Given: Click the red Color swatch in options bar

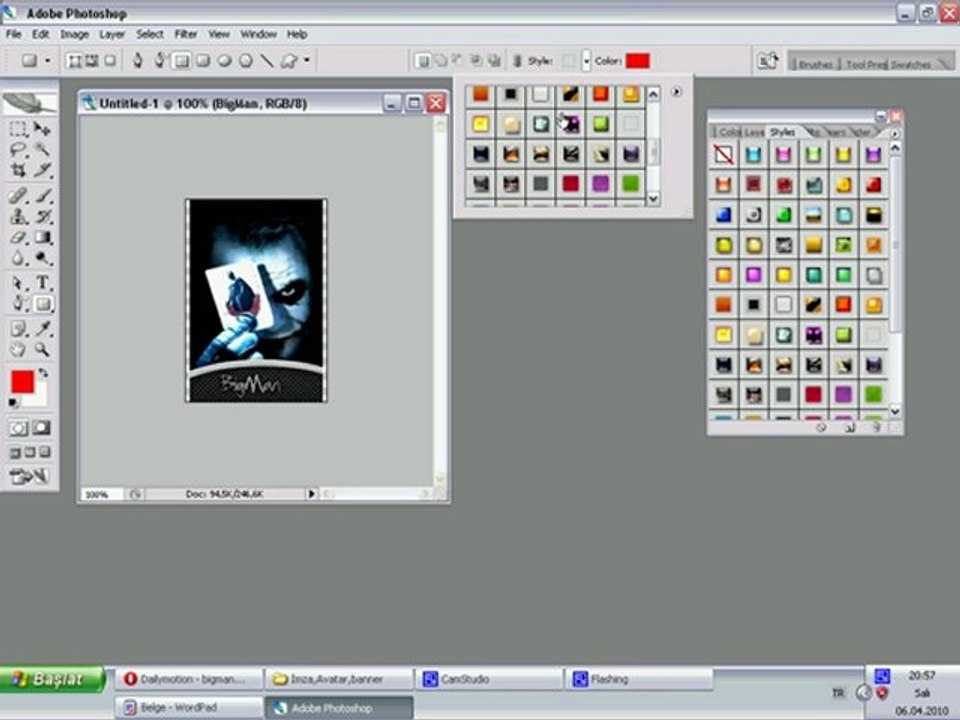Looking at the screenshot, I should tap(637, 61).
